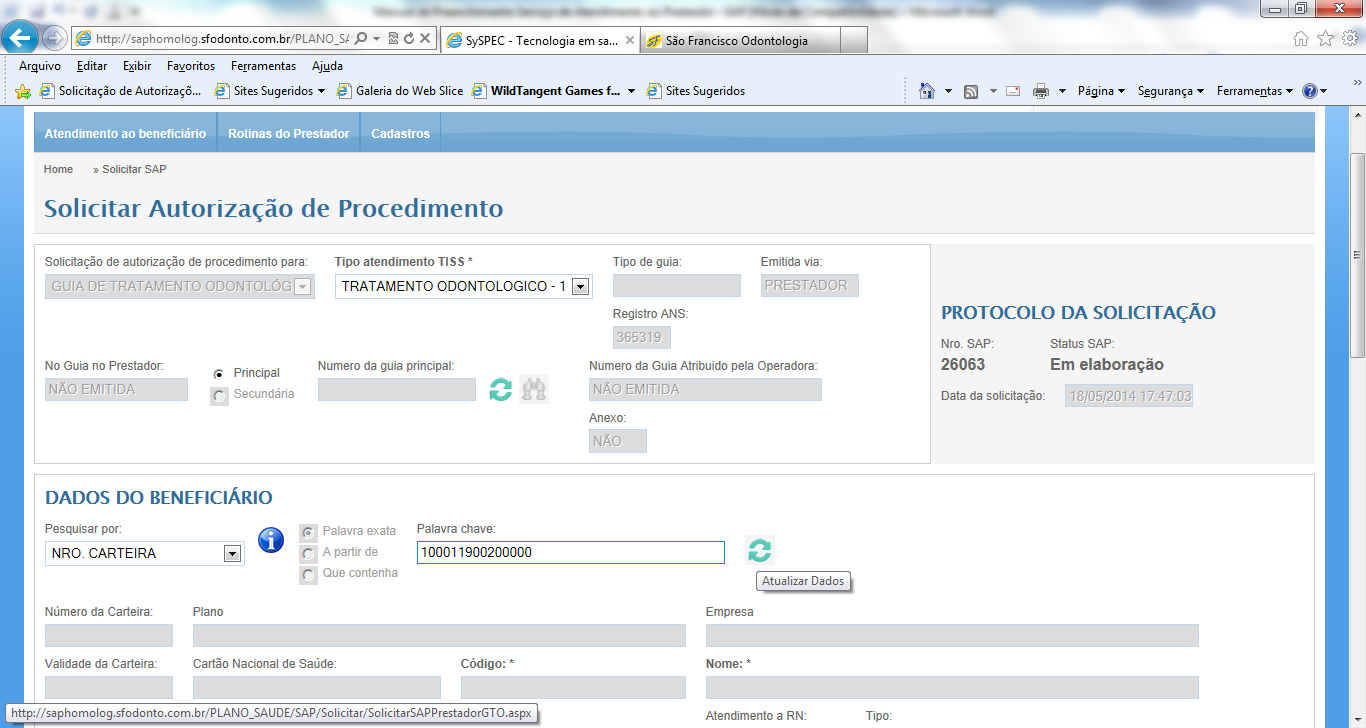Image resolution: width=1366 pixels, height=728 pixels.
Task: Click in the Palavra chave input field
Action: click(570, 553)
